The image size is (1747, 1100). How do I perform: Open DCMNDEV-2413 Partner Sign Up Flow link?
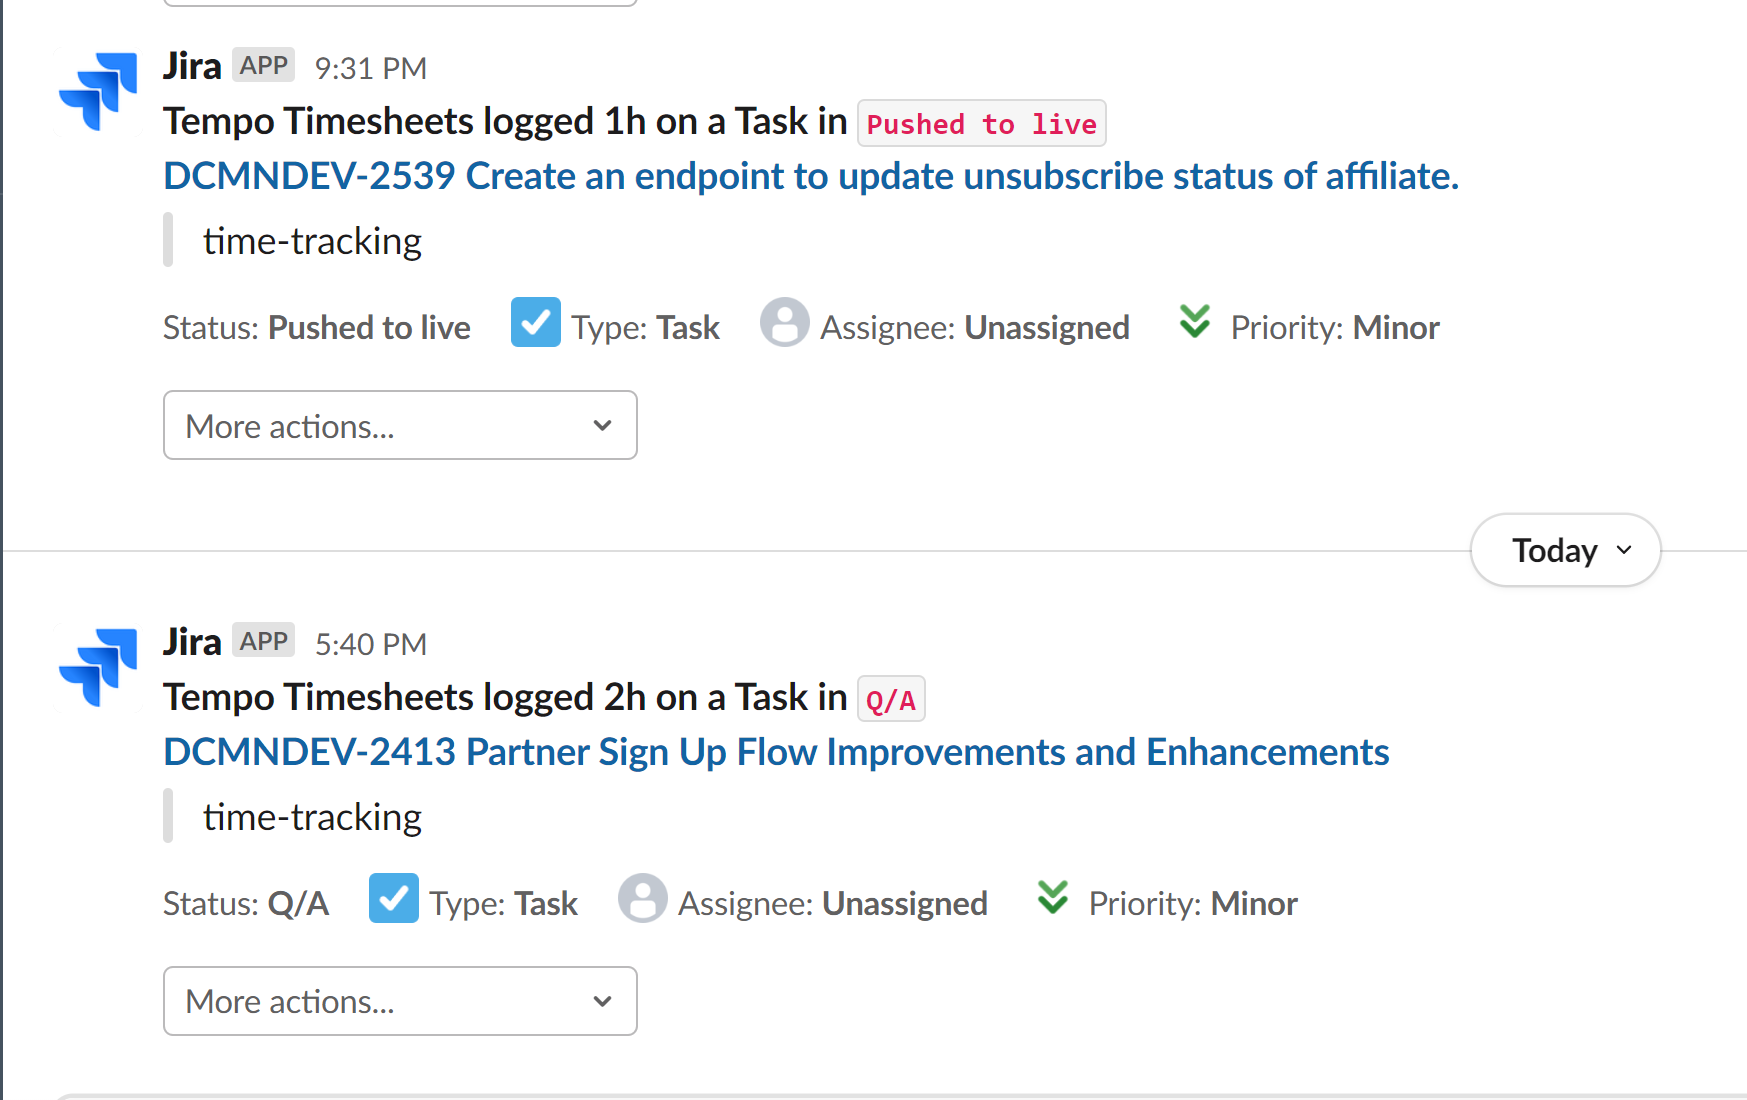pos(776,752)
